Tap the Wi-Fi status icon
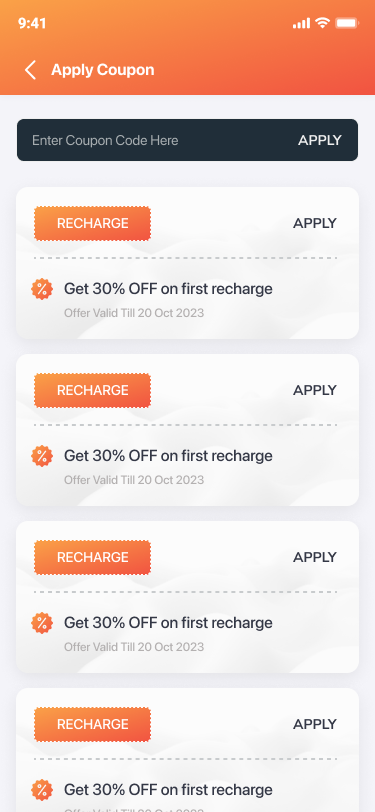This screenshot has width=375, height=812. 323,23
